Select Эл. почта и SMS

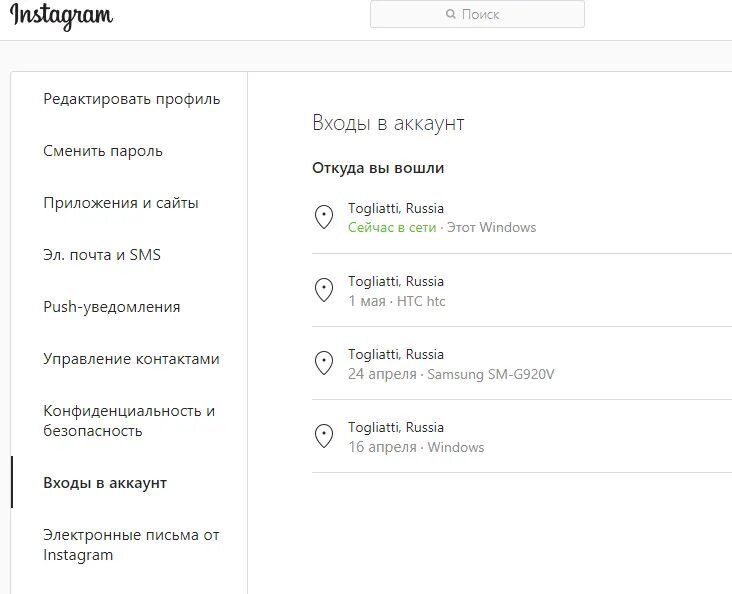pos(102,255)
